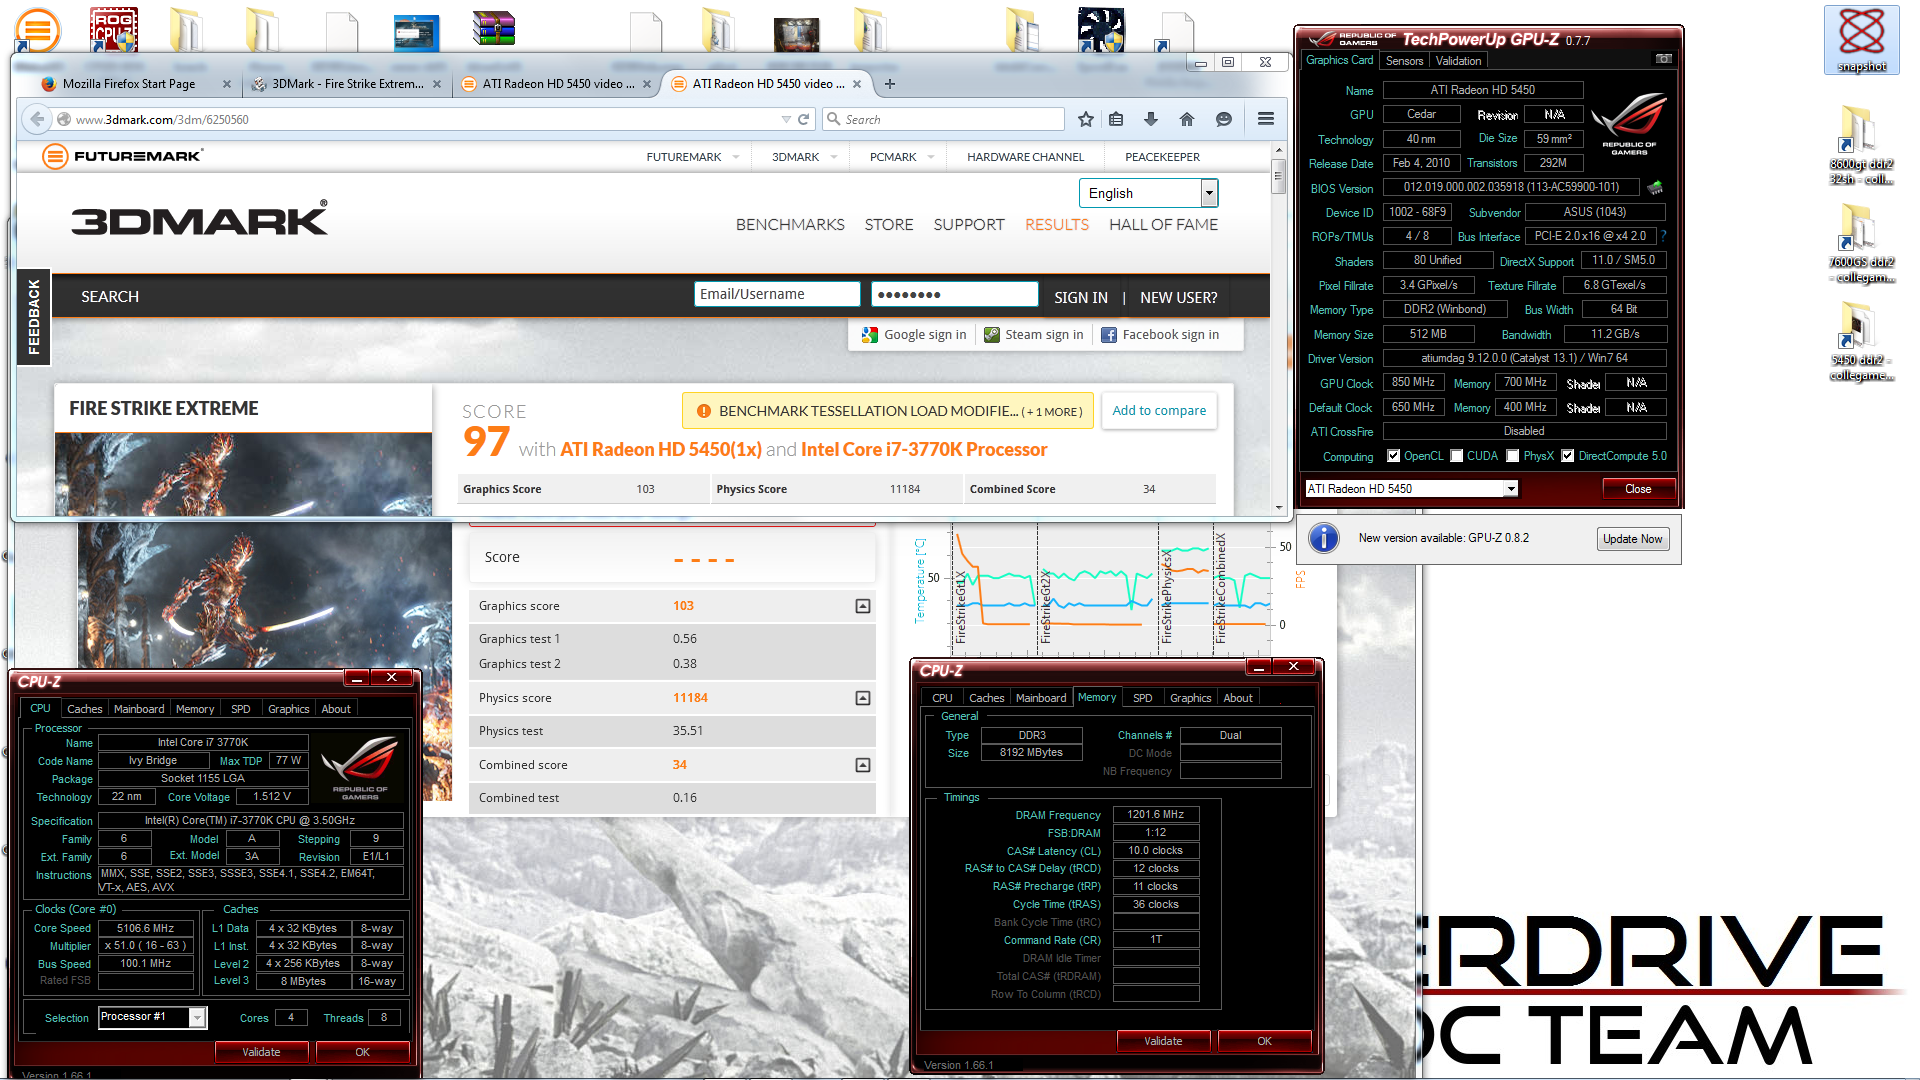The image size is (1920, 1080).
Task: Bookmark this page with star icon
Action: coord(1086,119)
